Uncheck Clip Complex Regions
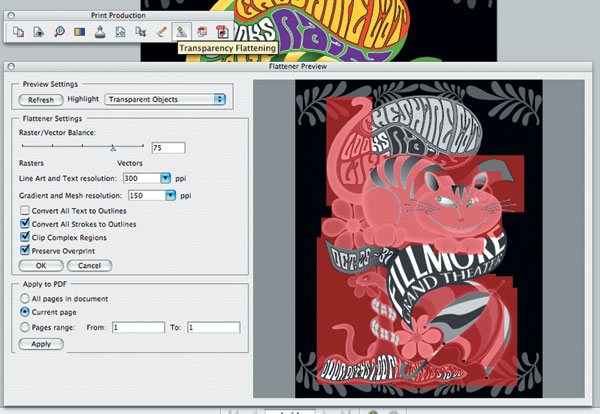Viewport: 600px width, 414px height. pyautogui.click(x=25, y=236)
